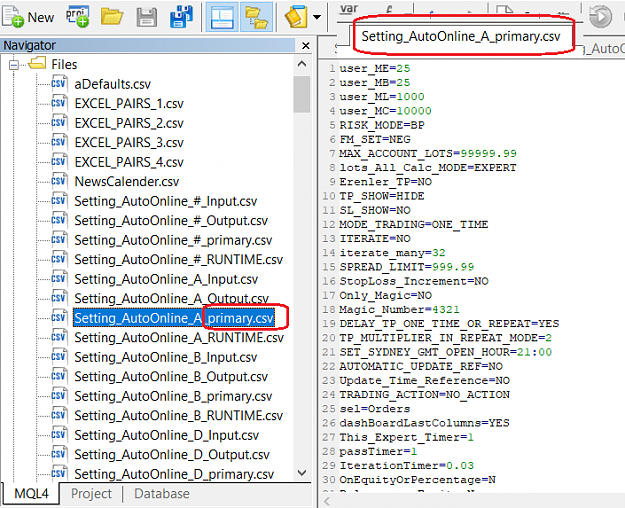
Task: Select Setting_AutoOnline_D_Input.csv
Action: [167, 435]
